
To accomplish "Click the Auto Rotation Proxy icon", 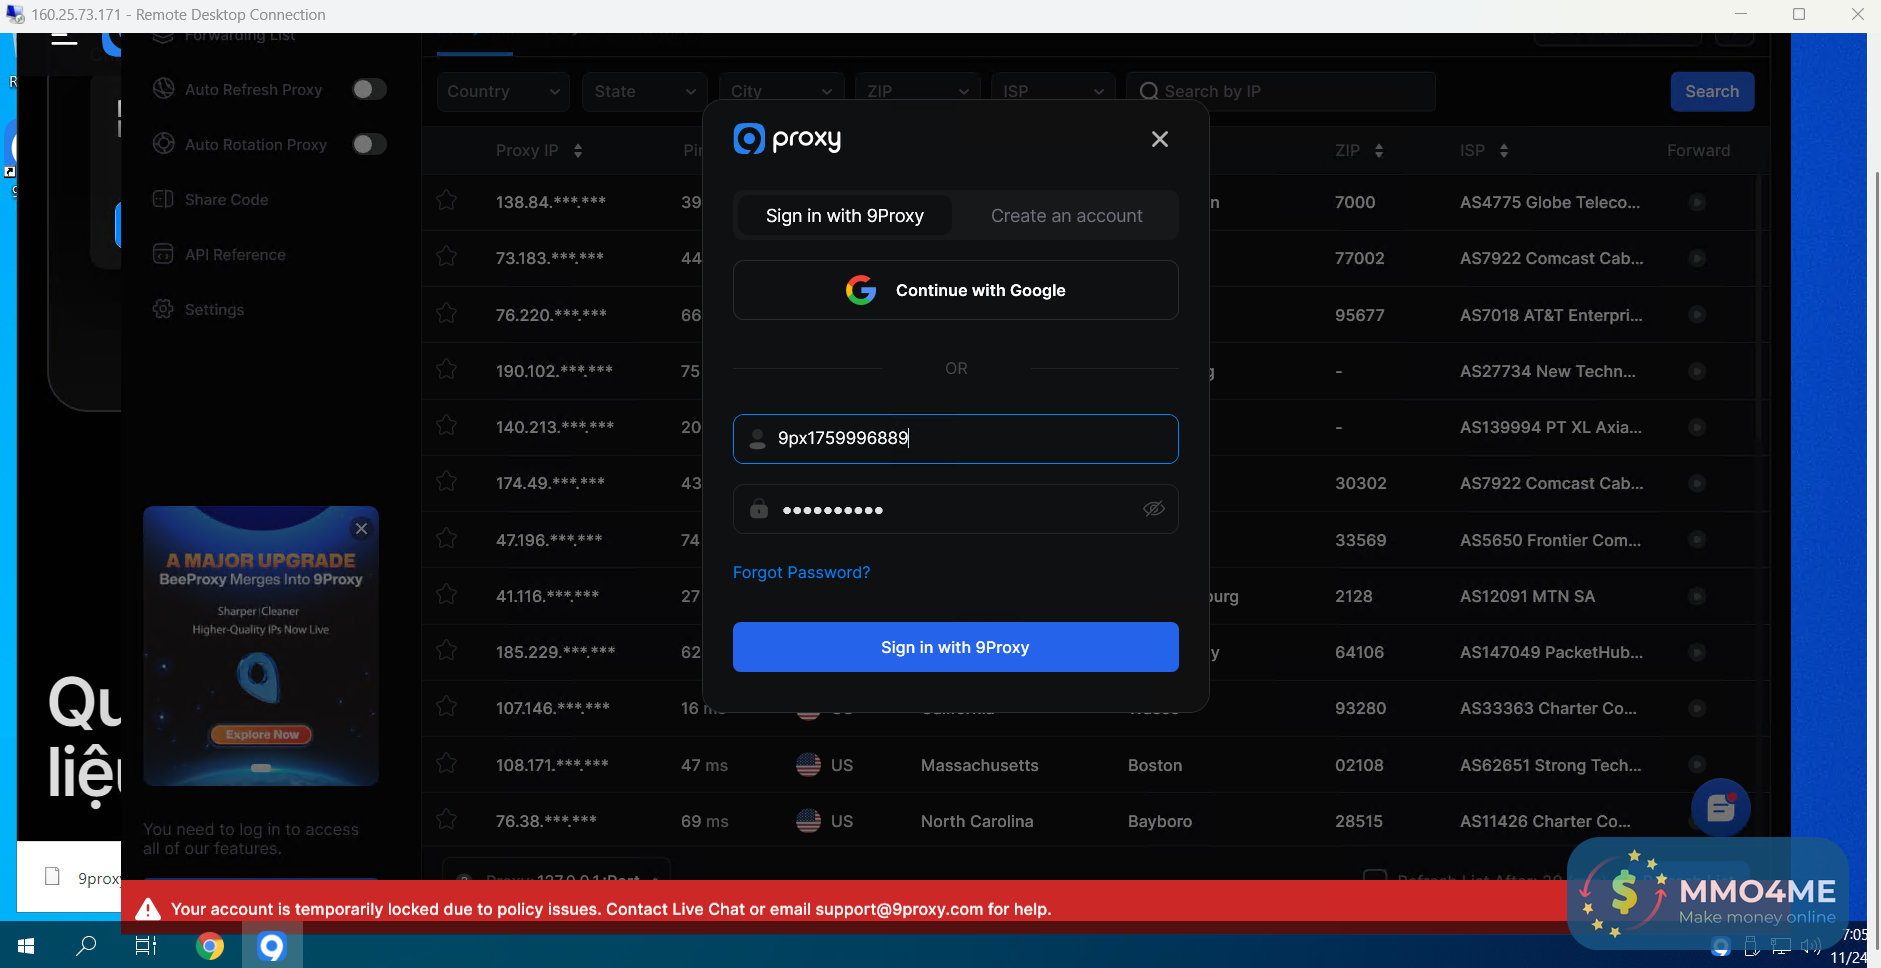I will (163, 144).
